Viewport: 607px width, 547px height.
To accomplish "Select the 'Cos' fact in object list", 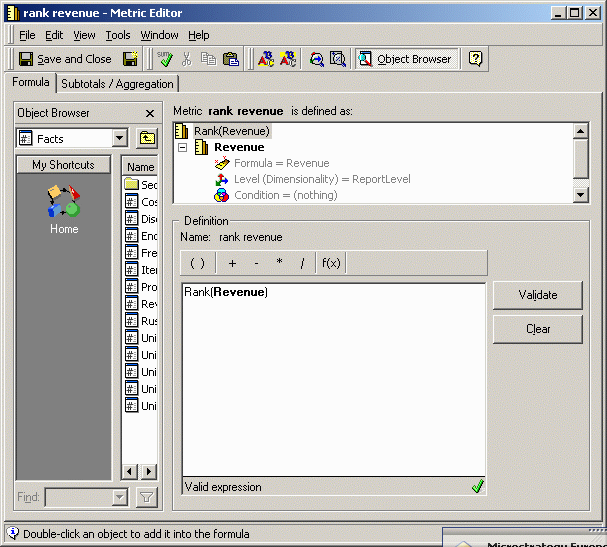I will pos(141,202).
